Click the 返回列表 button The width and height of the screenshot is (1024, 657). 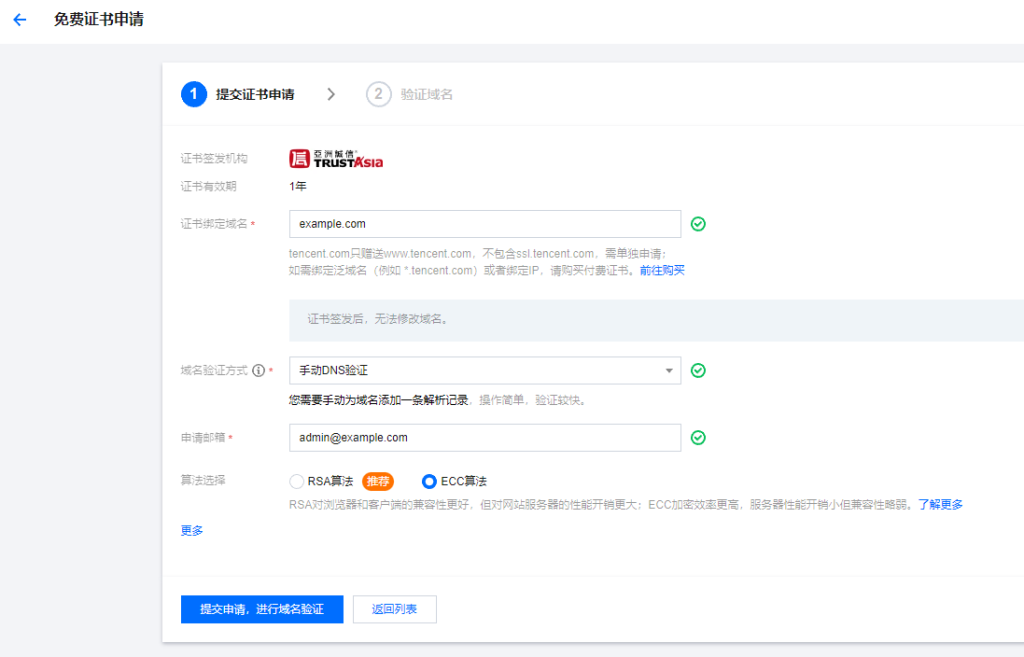coord(394,609)
